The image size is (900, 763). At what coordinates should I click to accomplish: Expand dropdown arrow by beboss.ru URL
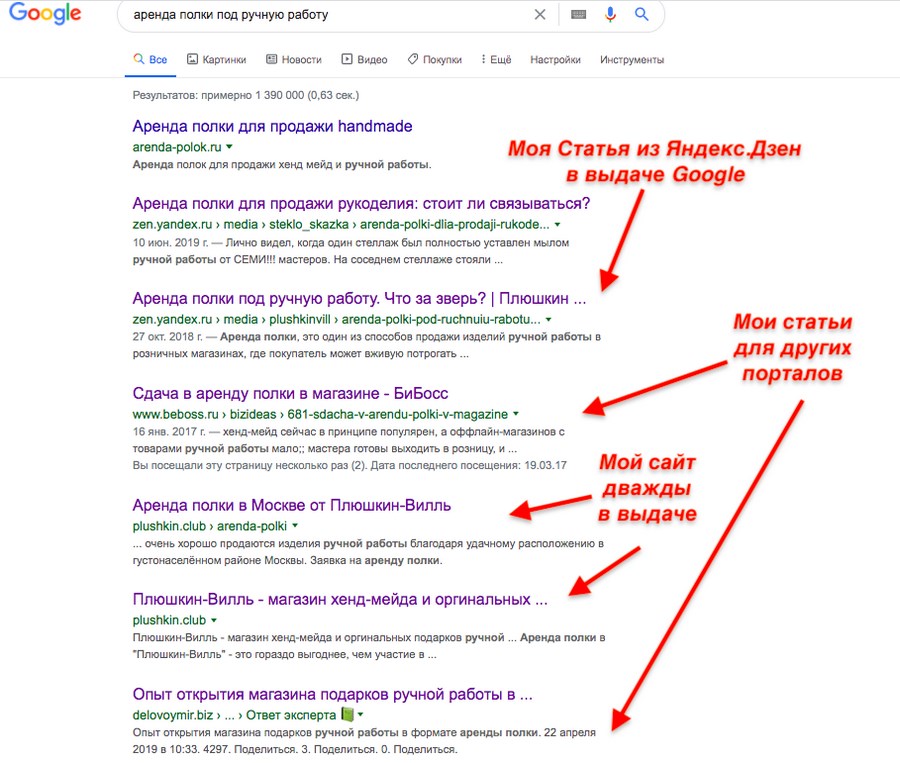(516, 414)
